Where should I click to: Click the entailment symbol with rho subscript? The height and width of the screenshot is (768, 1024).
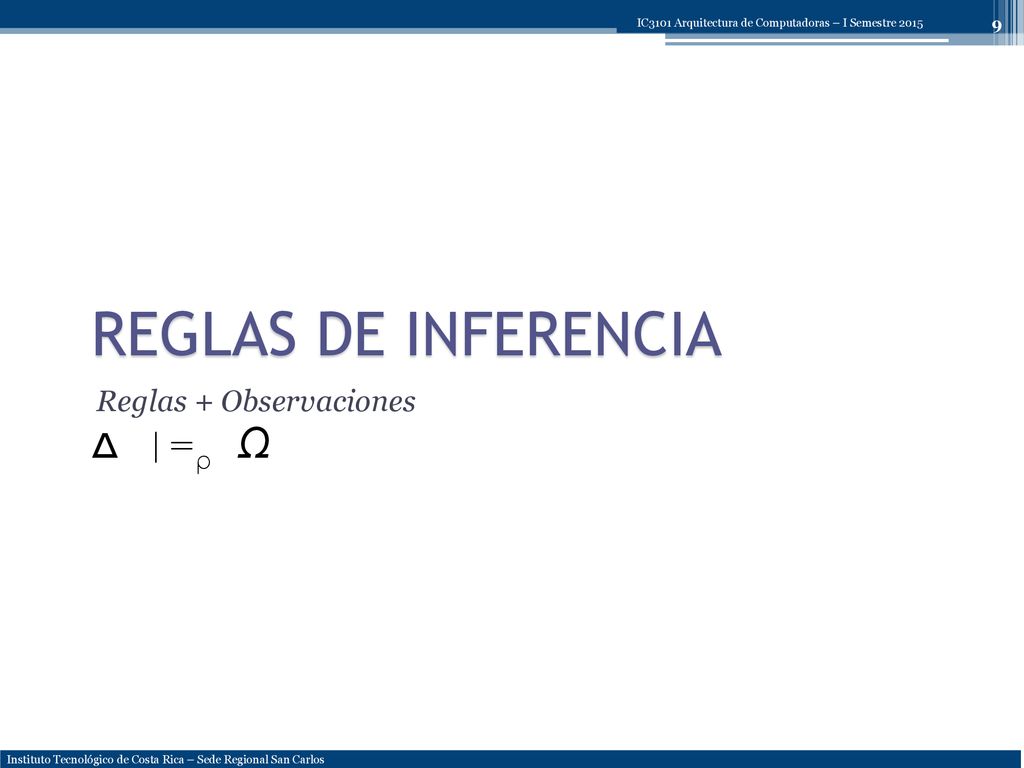pos(182,452)
